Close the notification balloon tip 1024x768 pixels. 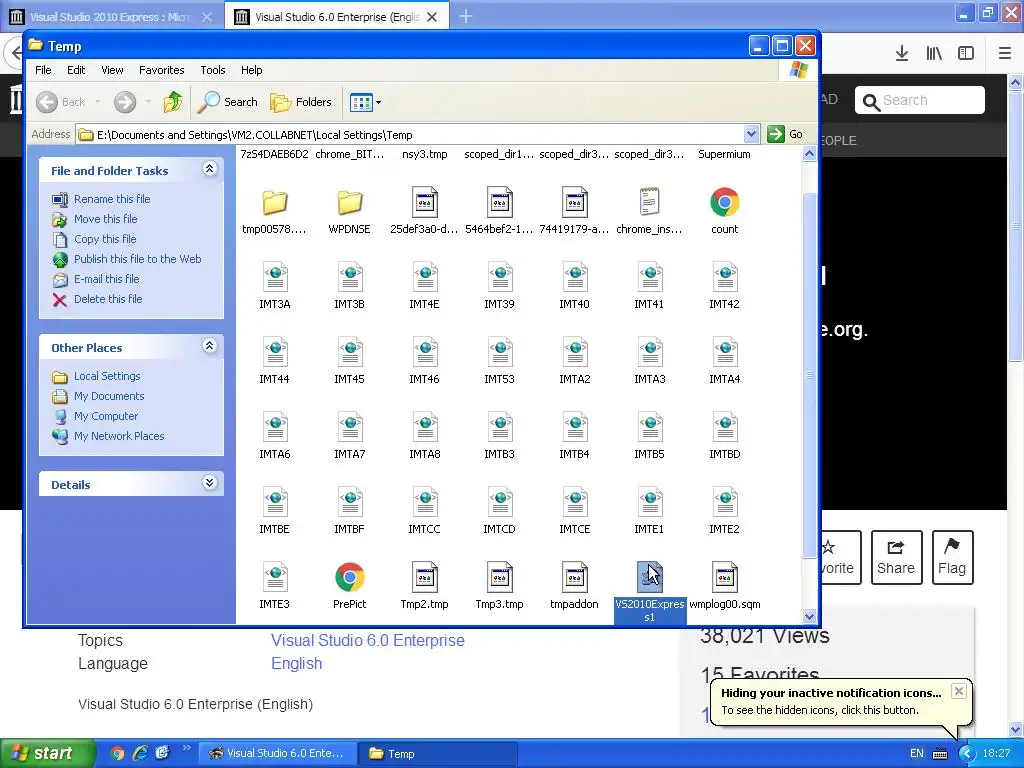pos(958,691)
